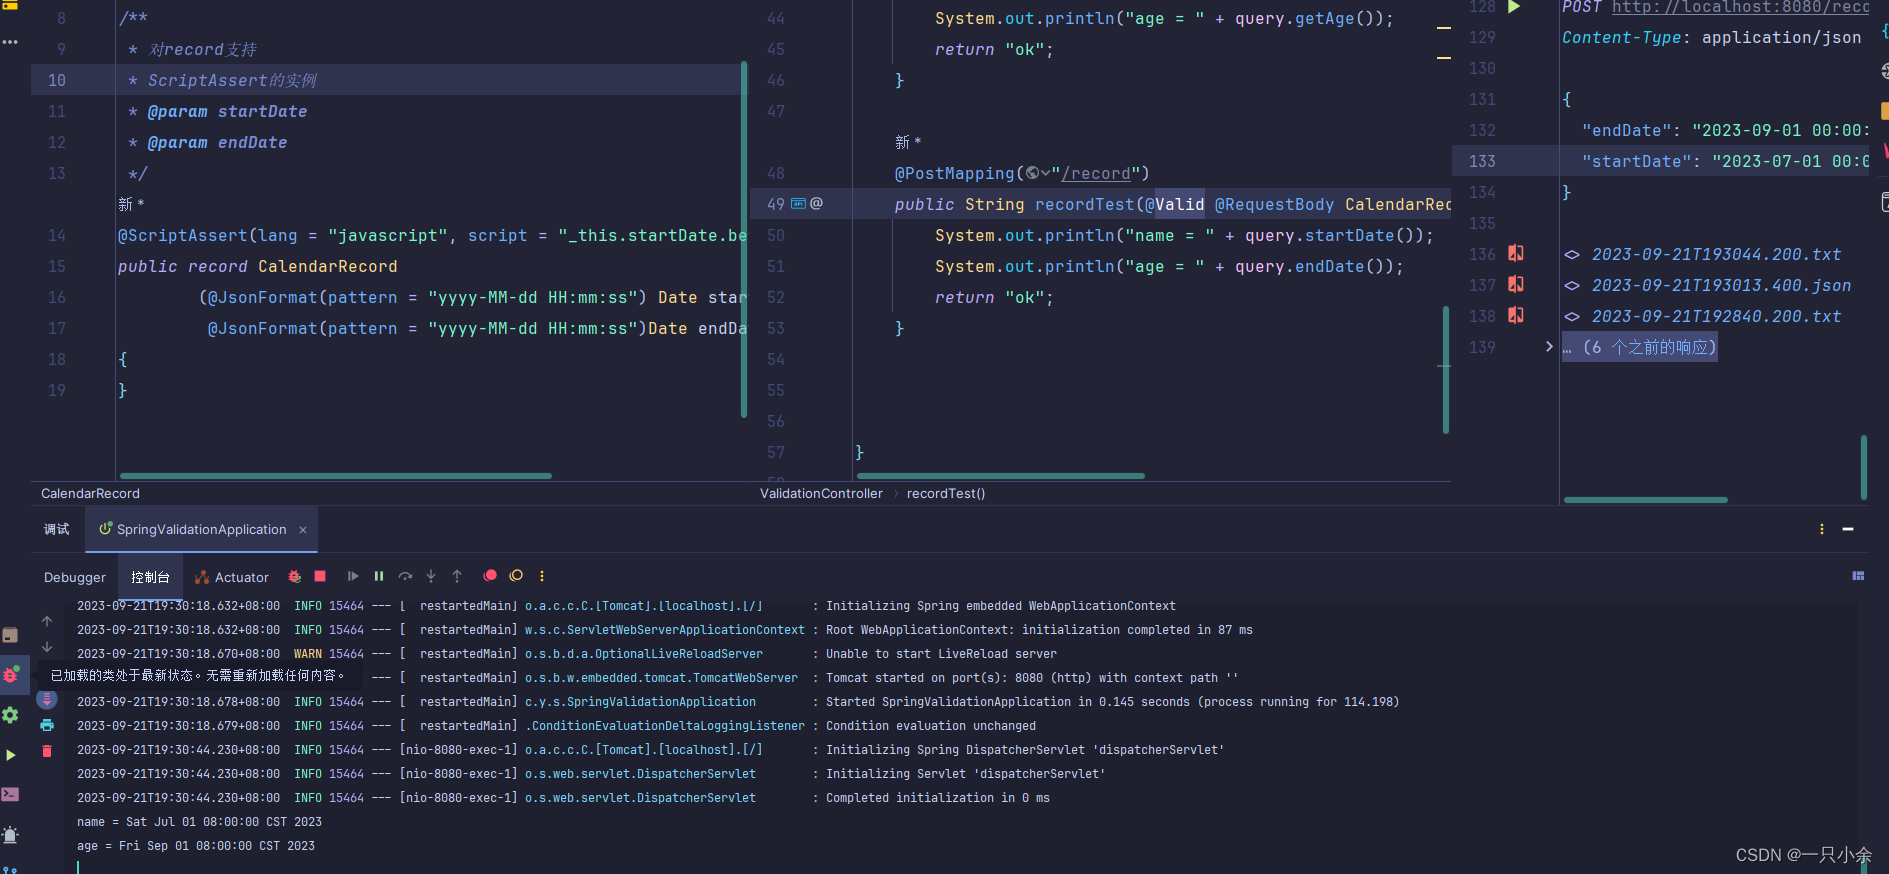Click the Rerun debug bug icon

[295, 576]
